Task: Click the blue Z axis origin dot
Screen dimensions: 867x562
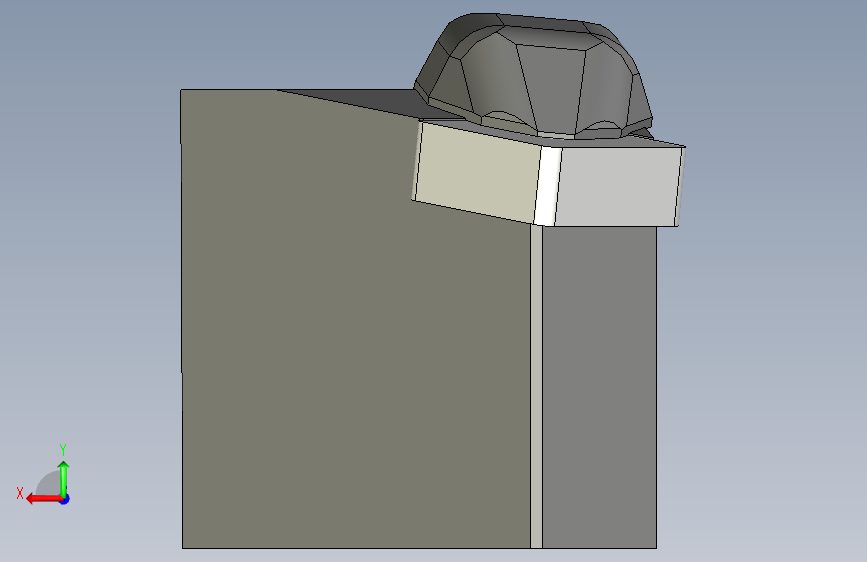Action: [x=65, y=499]
